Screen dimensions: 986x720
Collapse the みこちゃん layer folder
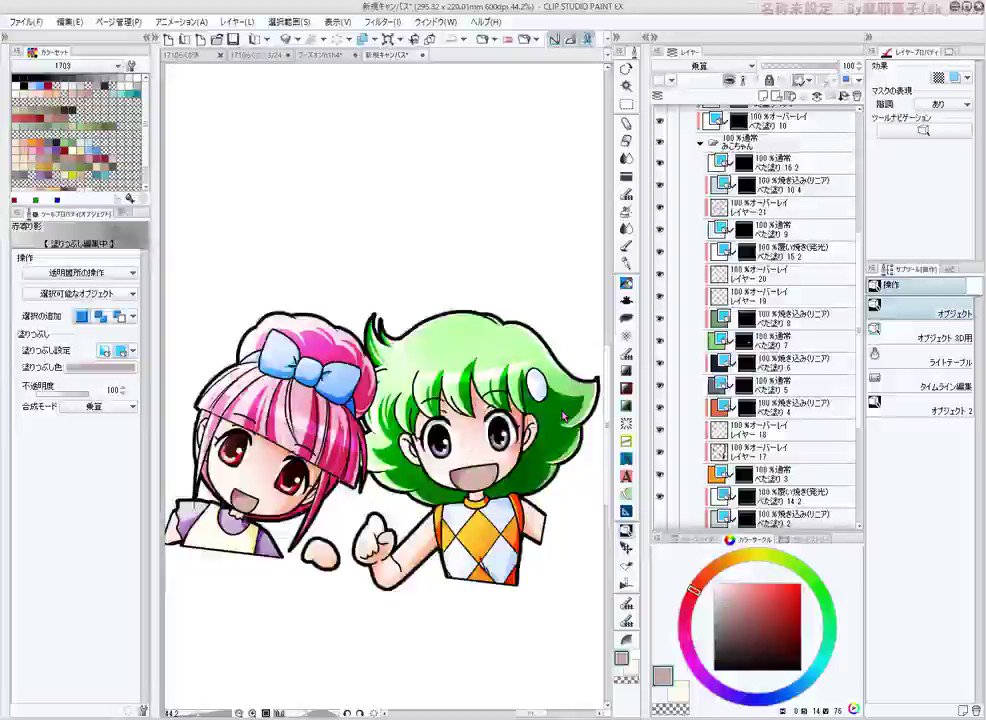(700, 143)
